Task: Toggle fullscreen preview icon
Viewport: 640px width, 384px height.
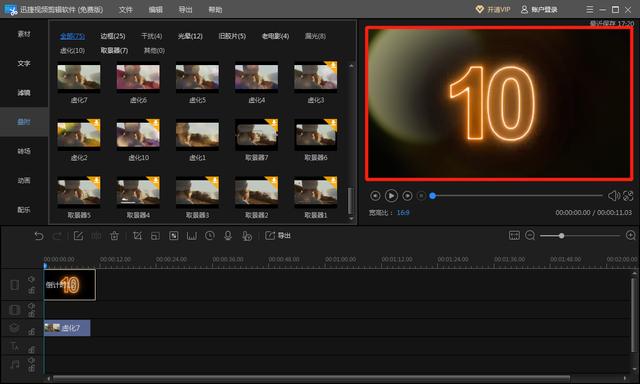Action: [x=628, y=196]
